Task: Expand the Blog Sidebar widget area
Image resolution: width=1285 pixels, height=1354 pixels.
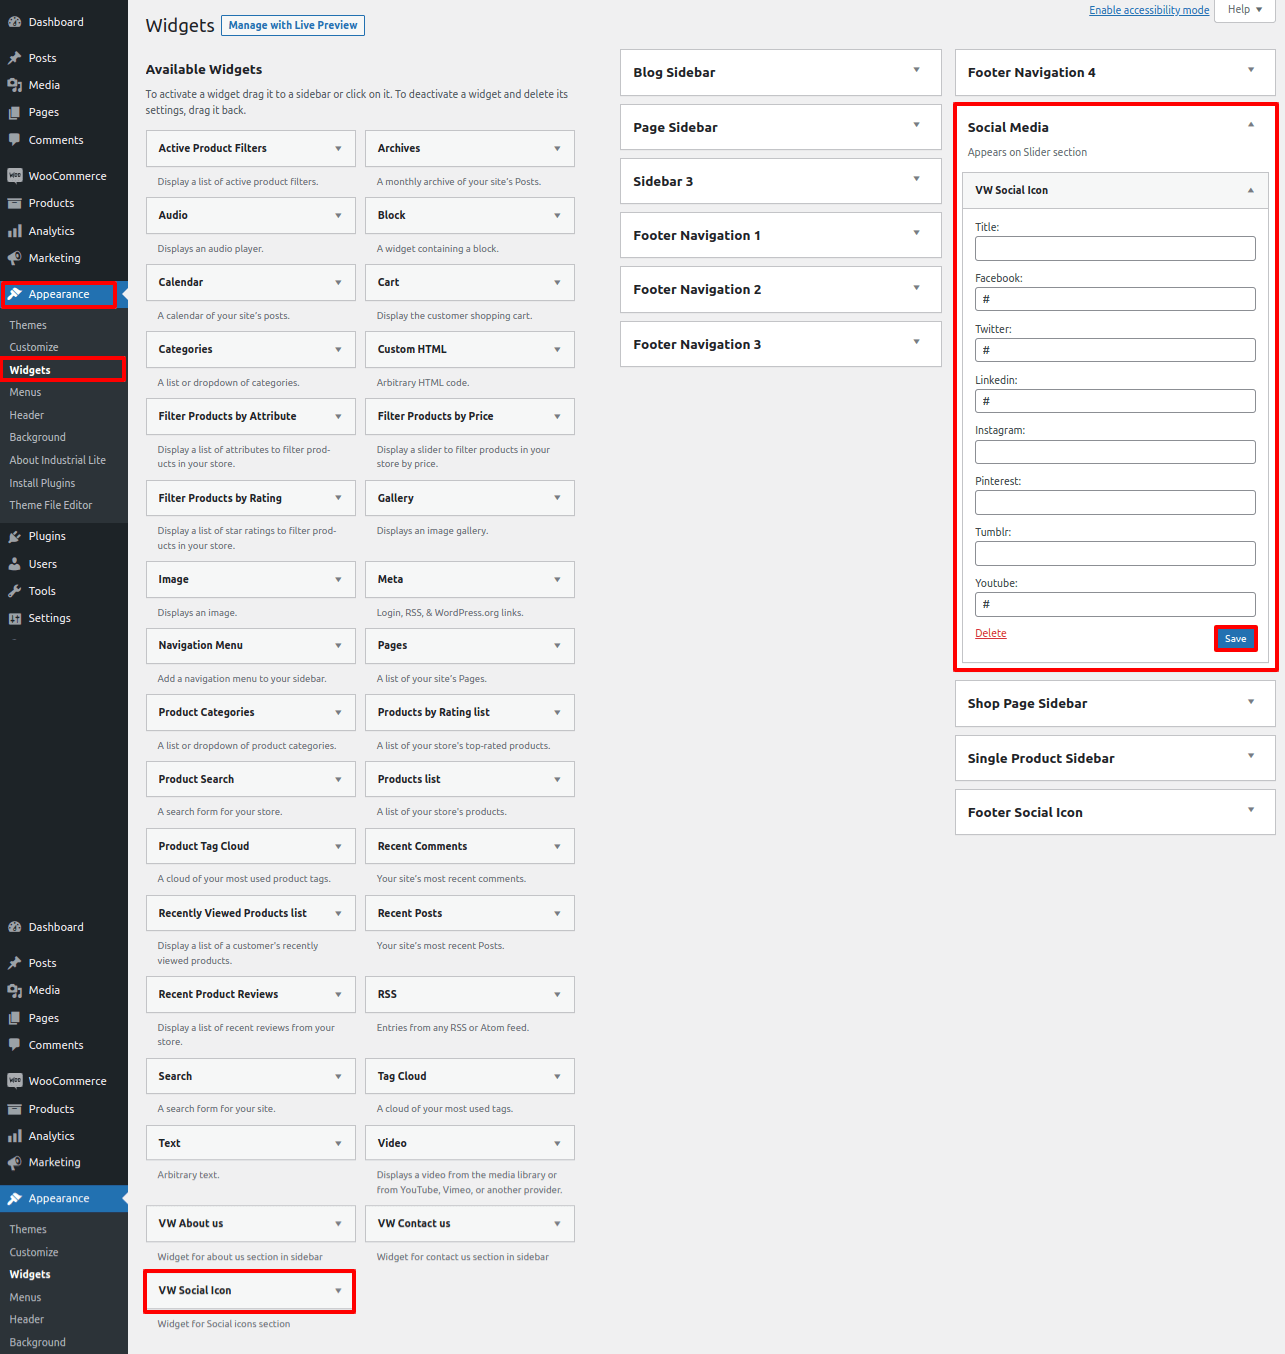Action: [916, 70]
